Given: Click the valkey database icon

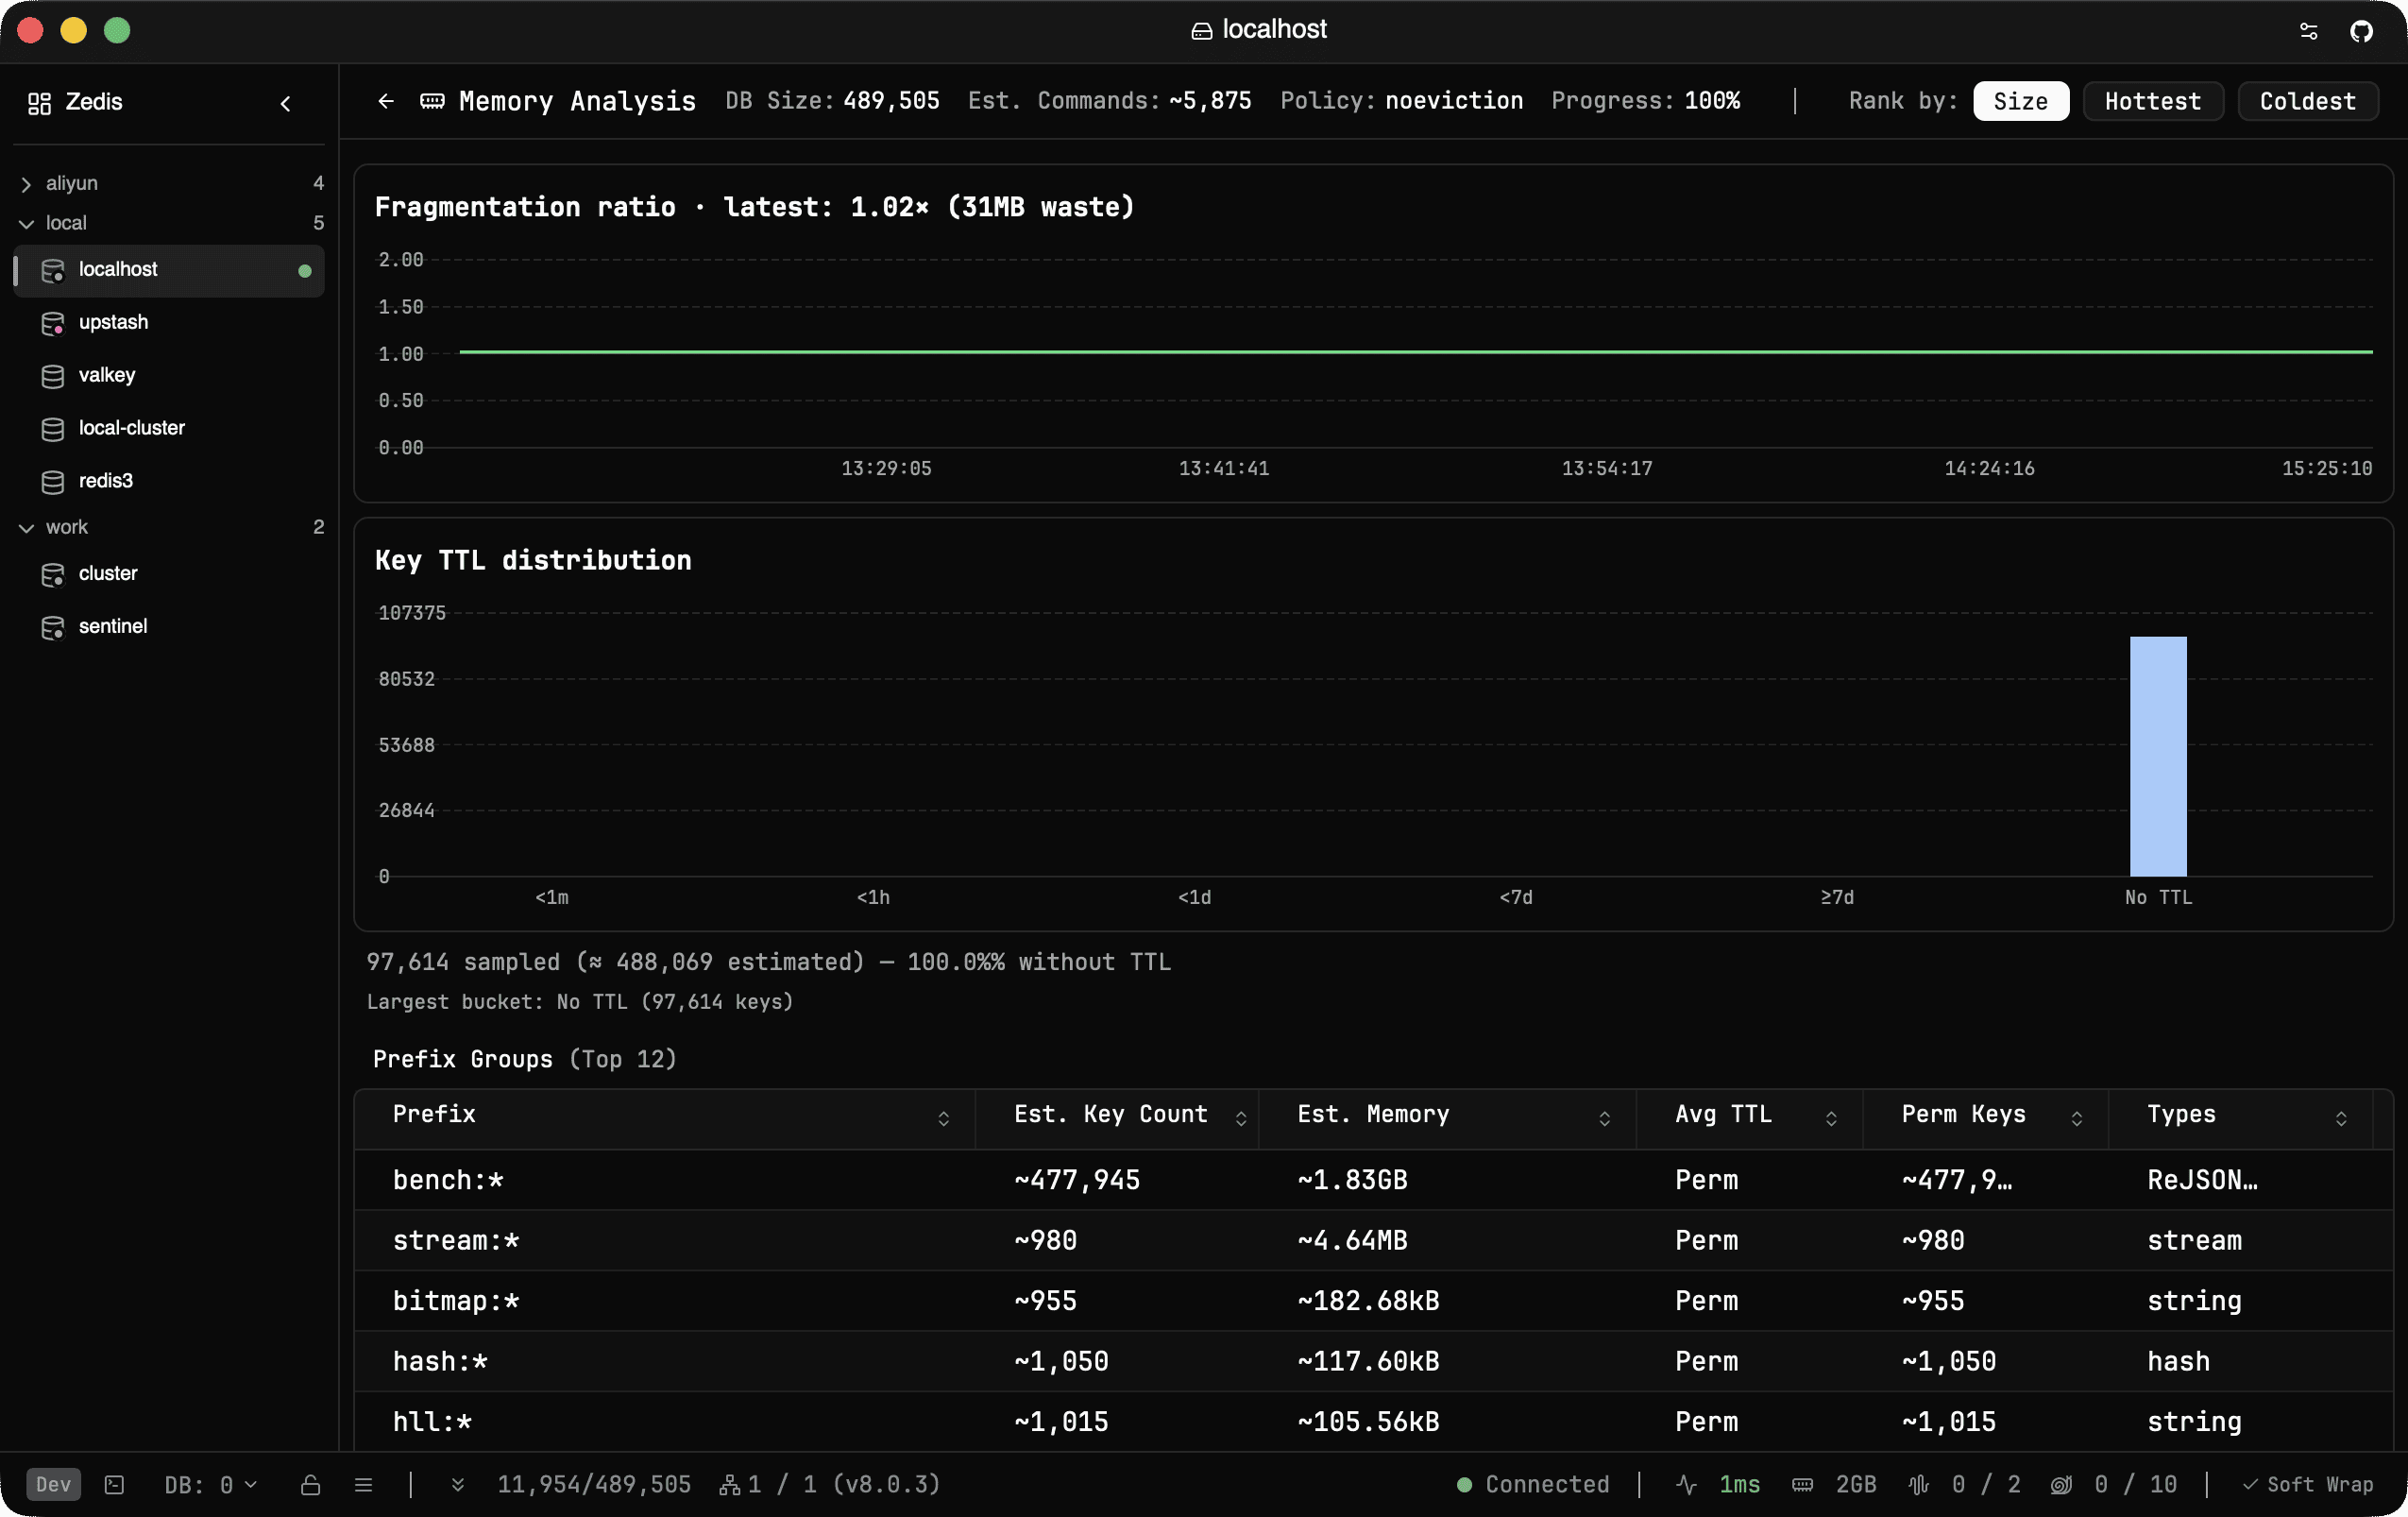Looking at the screenshot, I should pos(53,376).
